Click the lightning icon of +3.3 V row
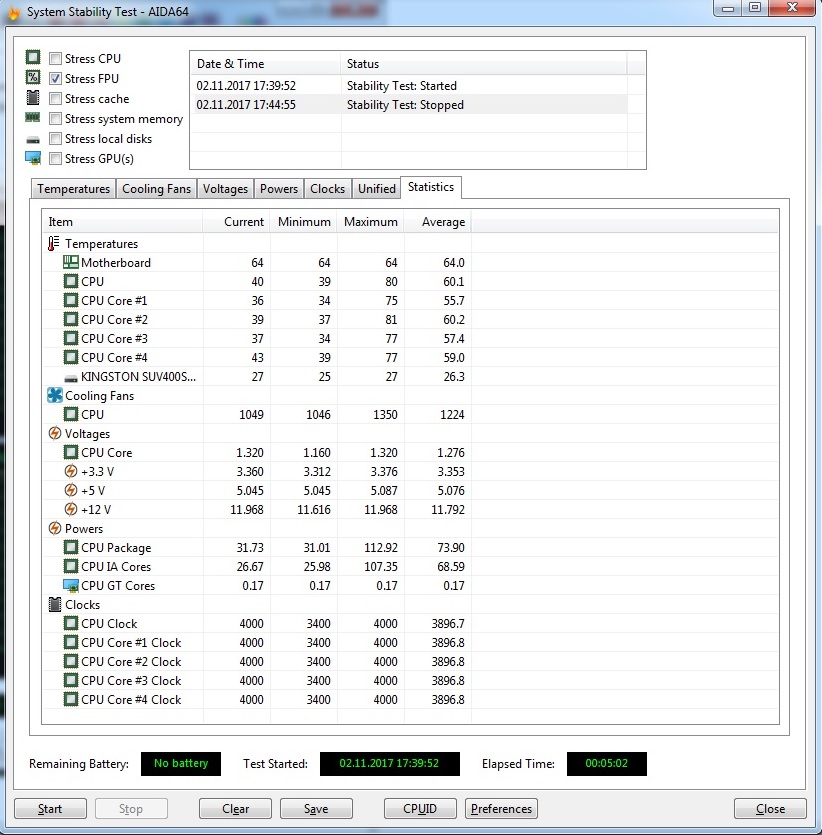This screenshot has height=835, width=822. (x=71, y=471)
